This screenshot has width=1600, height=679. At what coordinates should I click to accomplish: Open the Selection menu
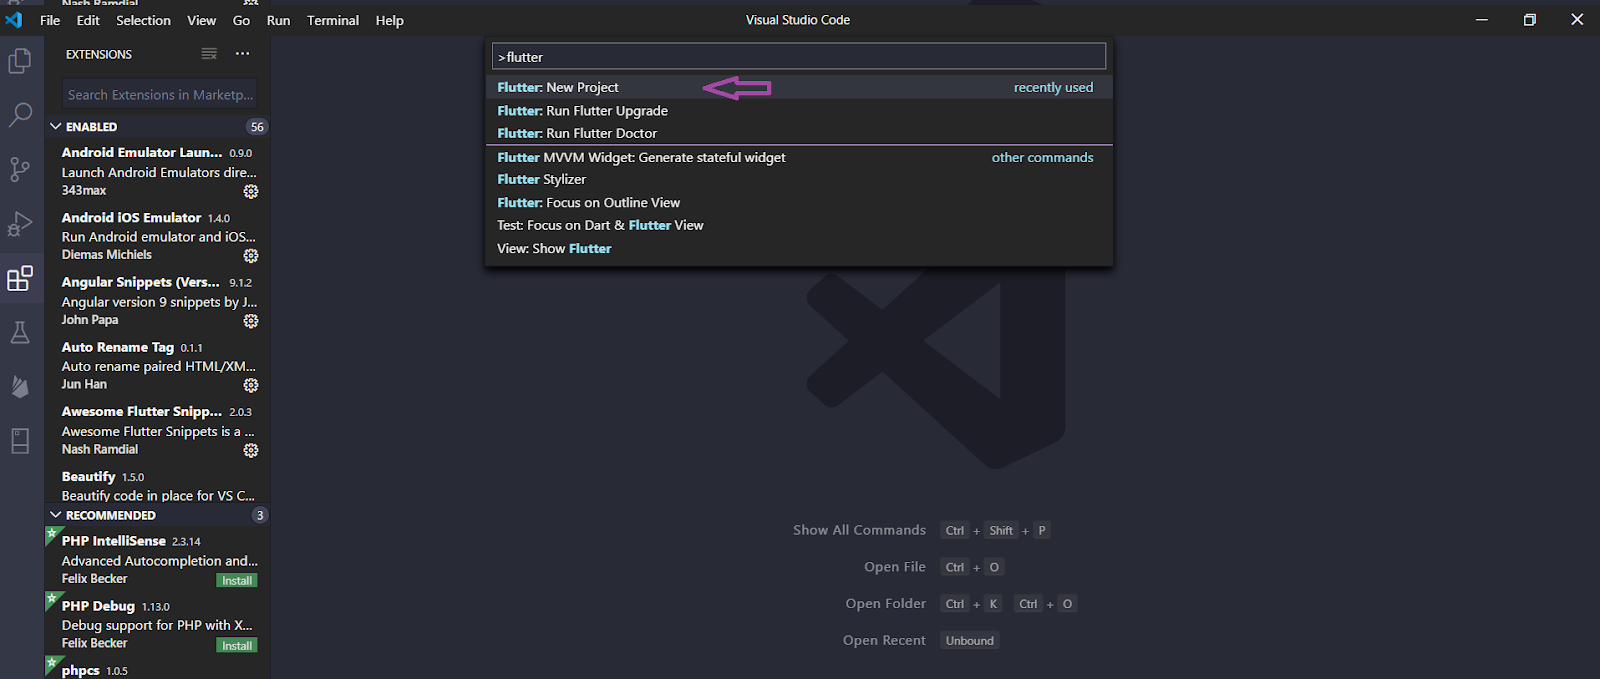point(143,20)
